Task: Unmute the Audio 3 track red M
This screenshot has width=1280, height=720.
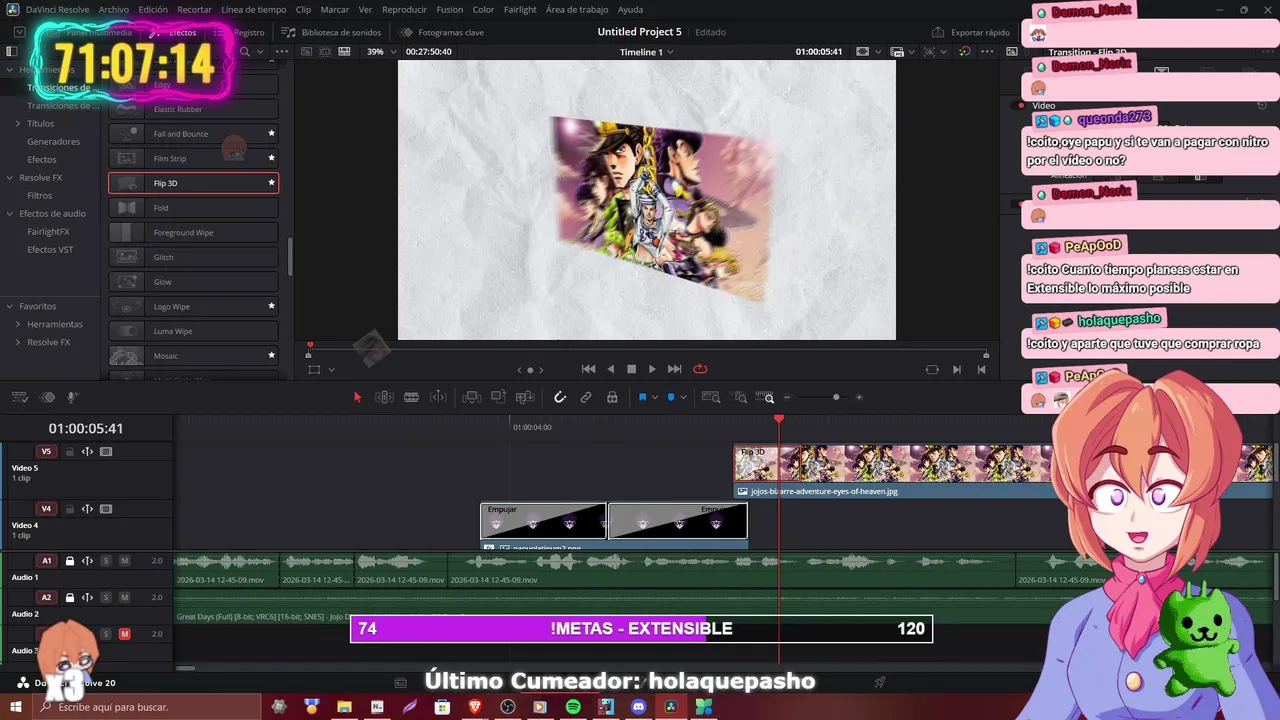Action: click(x=124, y=634)
